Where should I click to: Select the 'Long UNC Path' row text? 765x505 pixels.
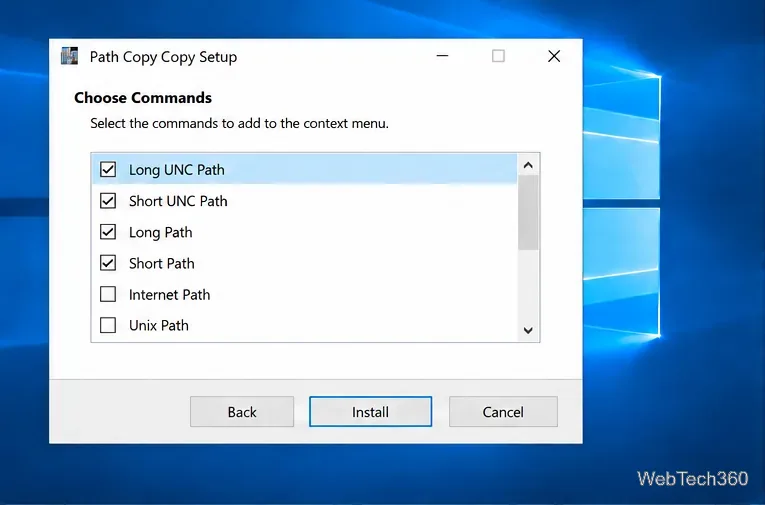(177, 170)
